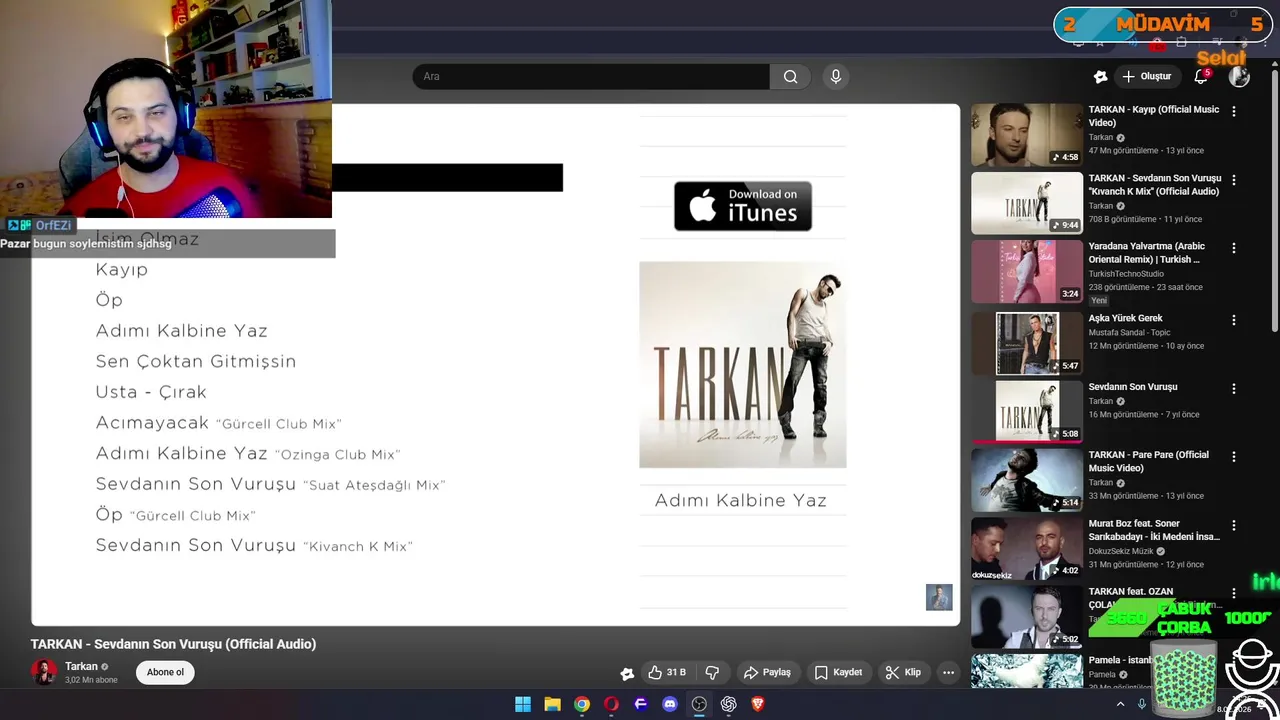Screen dimensions: 1280x720
Task: Click Download on iTunes badge
Action: [743, 206]
